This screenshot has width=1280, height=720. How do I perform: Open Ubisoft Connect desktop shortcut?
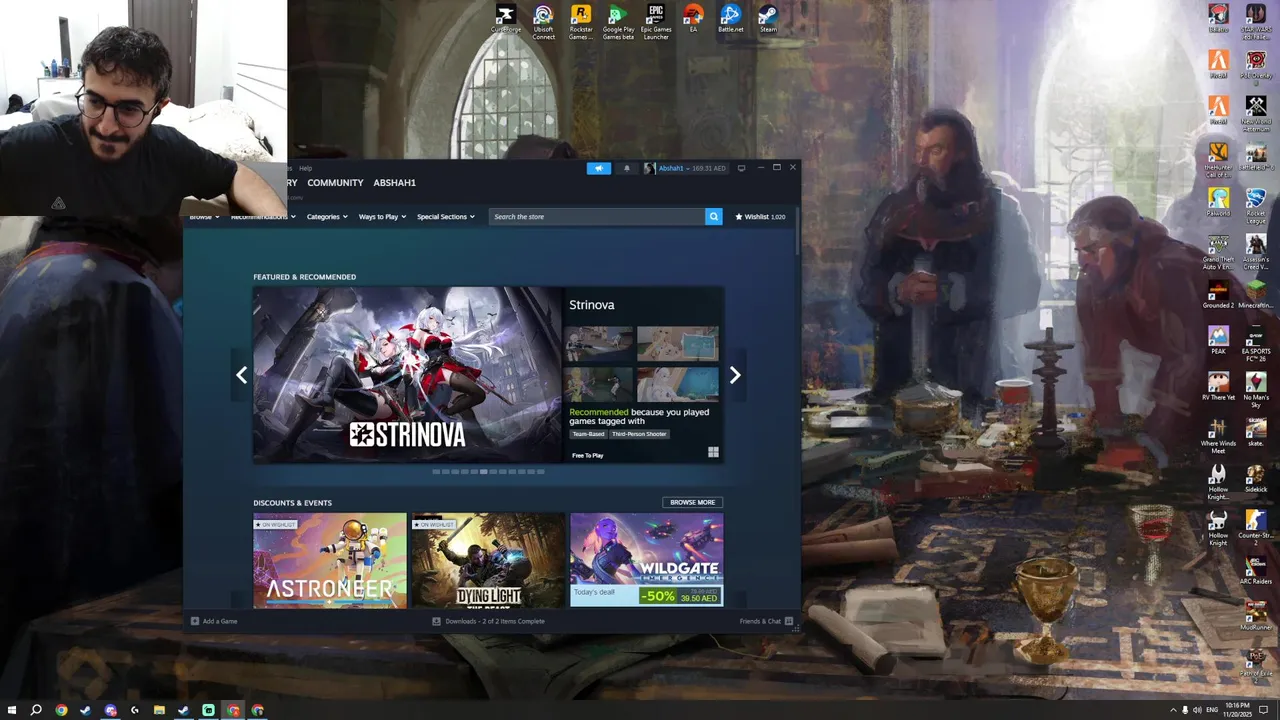(x=543, y=21)
